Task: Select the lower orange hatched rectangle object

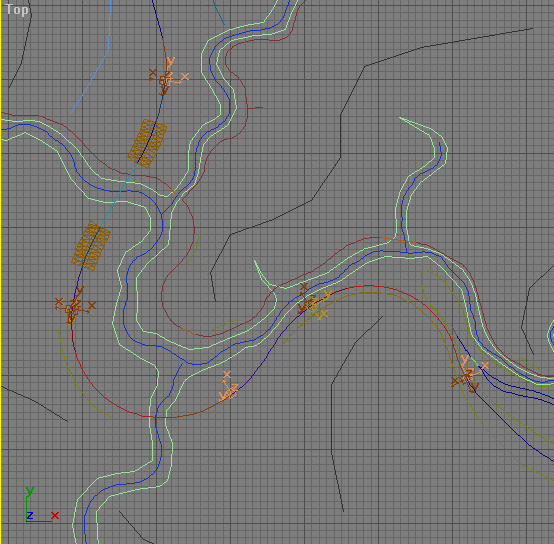Action: point(91,246)
